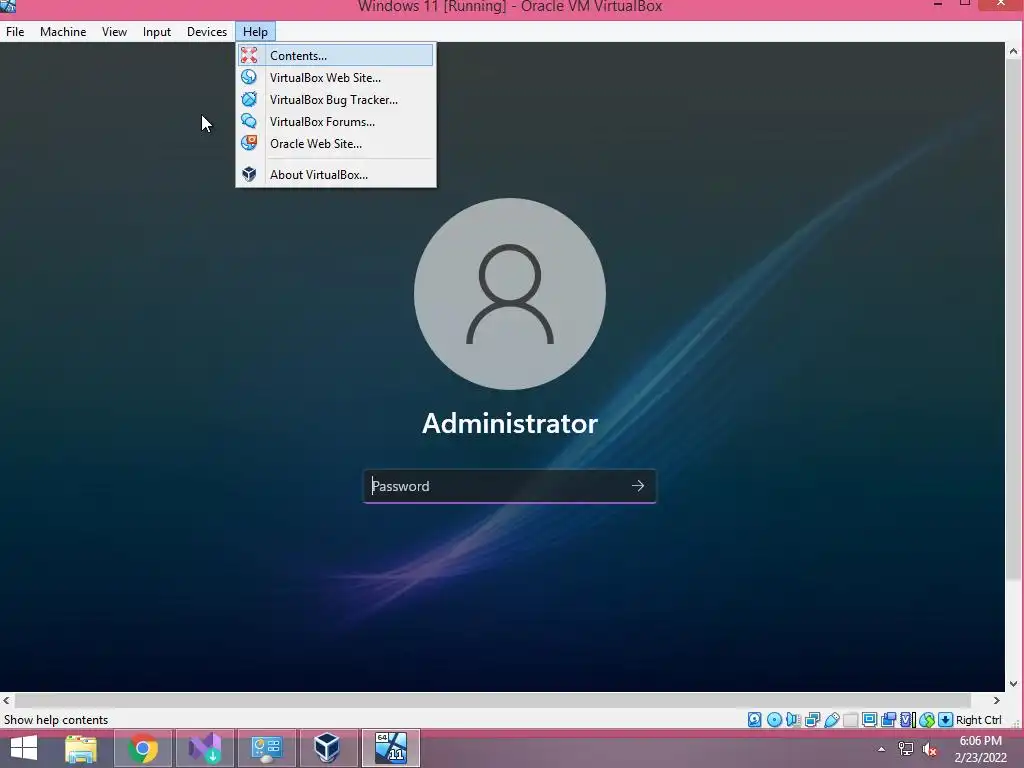Open the Devices menu
Viewport: 1024px width, 768px height.
coord(207,31)
